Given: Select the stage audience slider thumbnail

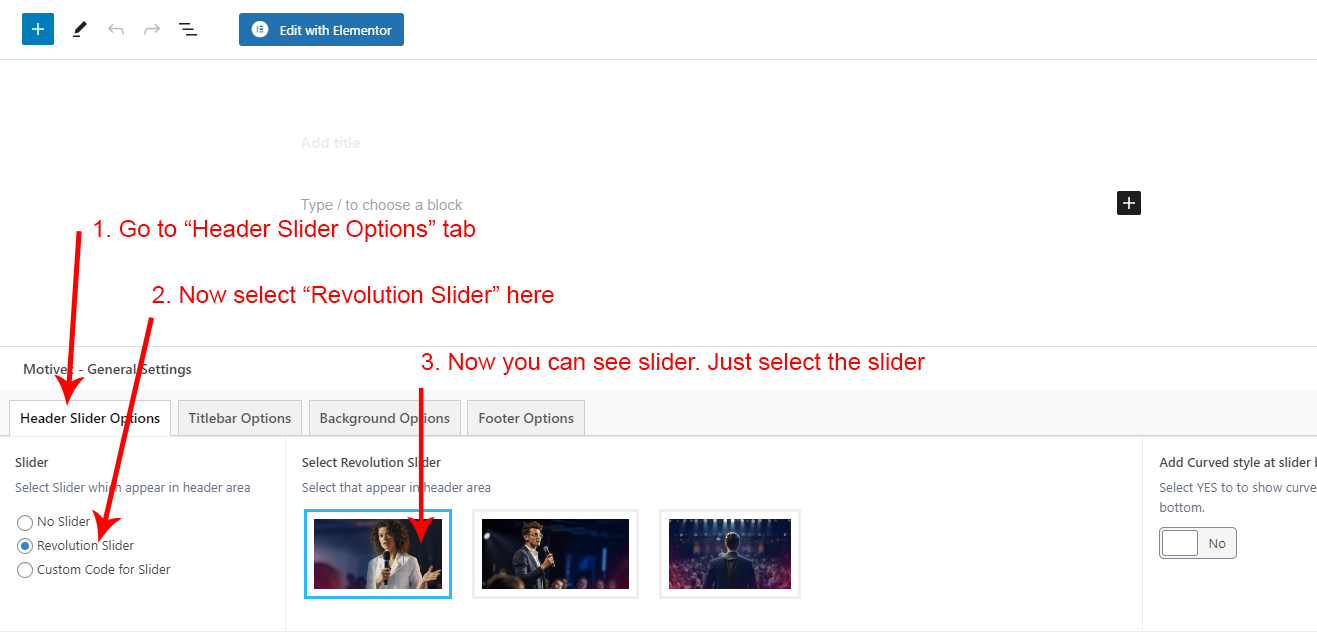Looking at the screenshot, I should pyautogui.click(x=730, y=554).
